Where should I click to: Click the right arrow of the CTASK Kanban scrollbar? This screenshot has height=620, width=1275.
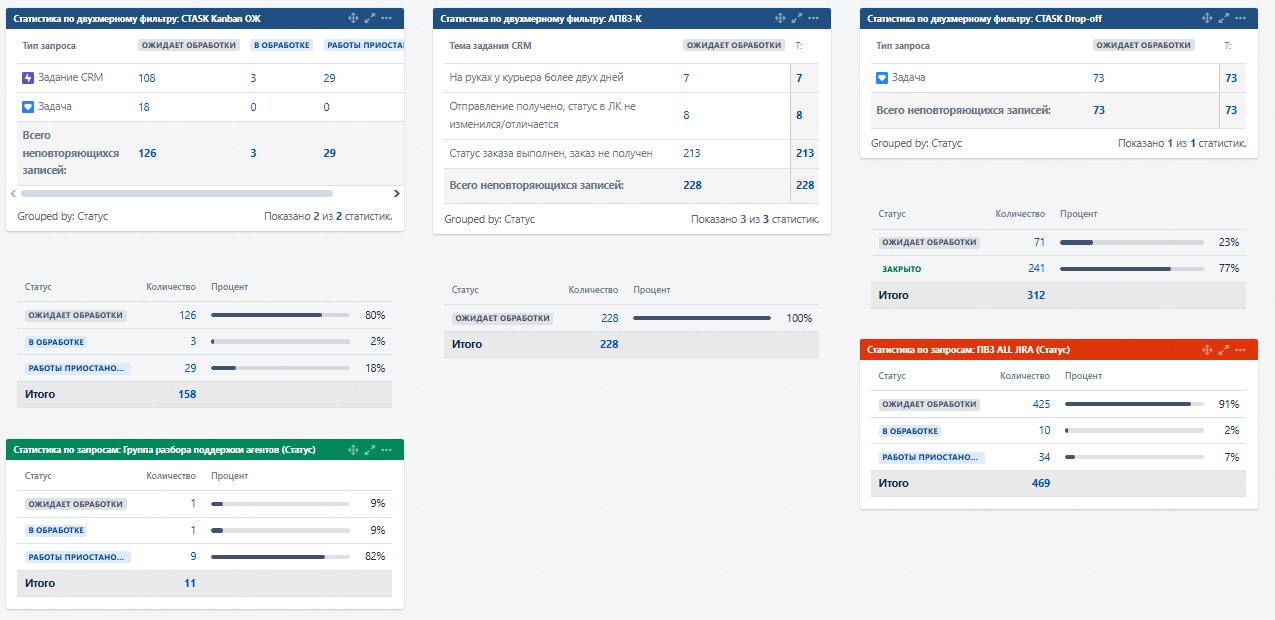396,193
